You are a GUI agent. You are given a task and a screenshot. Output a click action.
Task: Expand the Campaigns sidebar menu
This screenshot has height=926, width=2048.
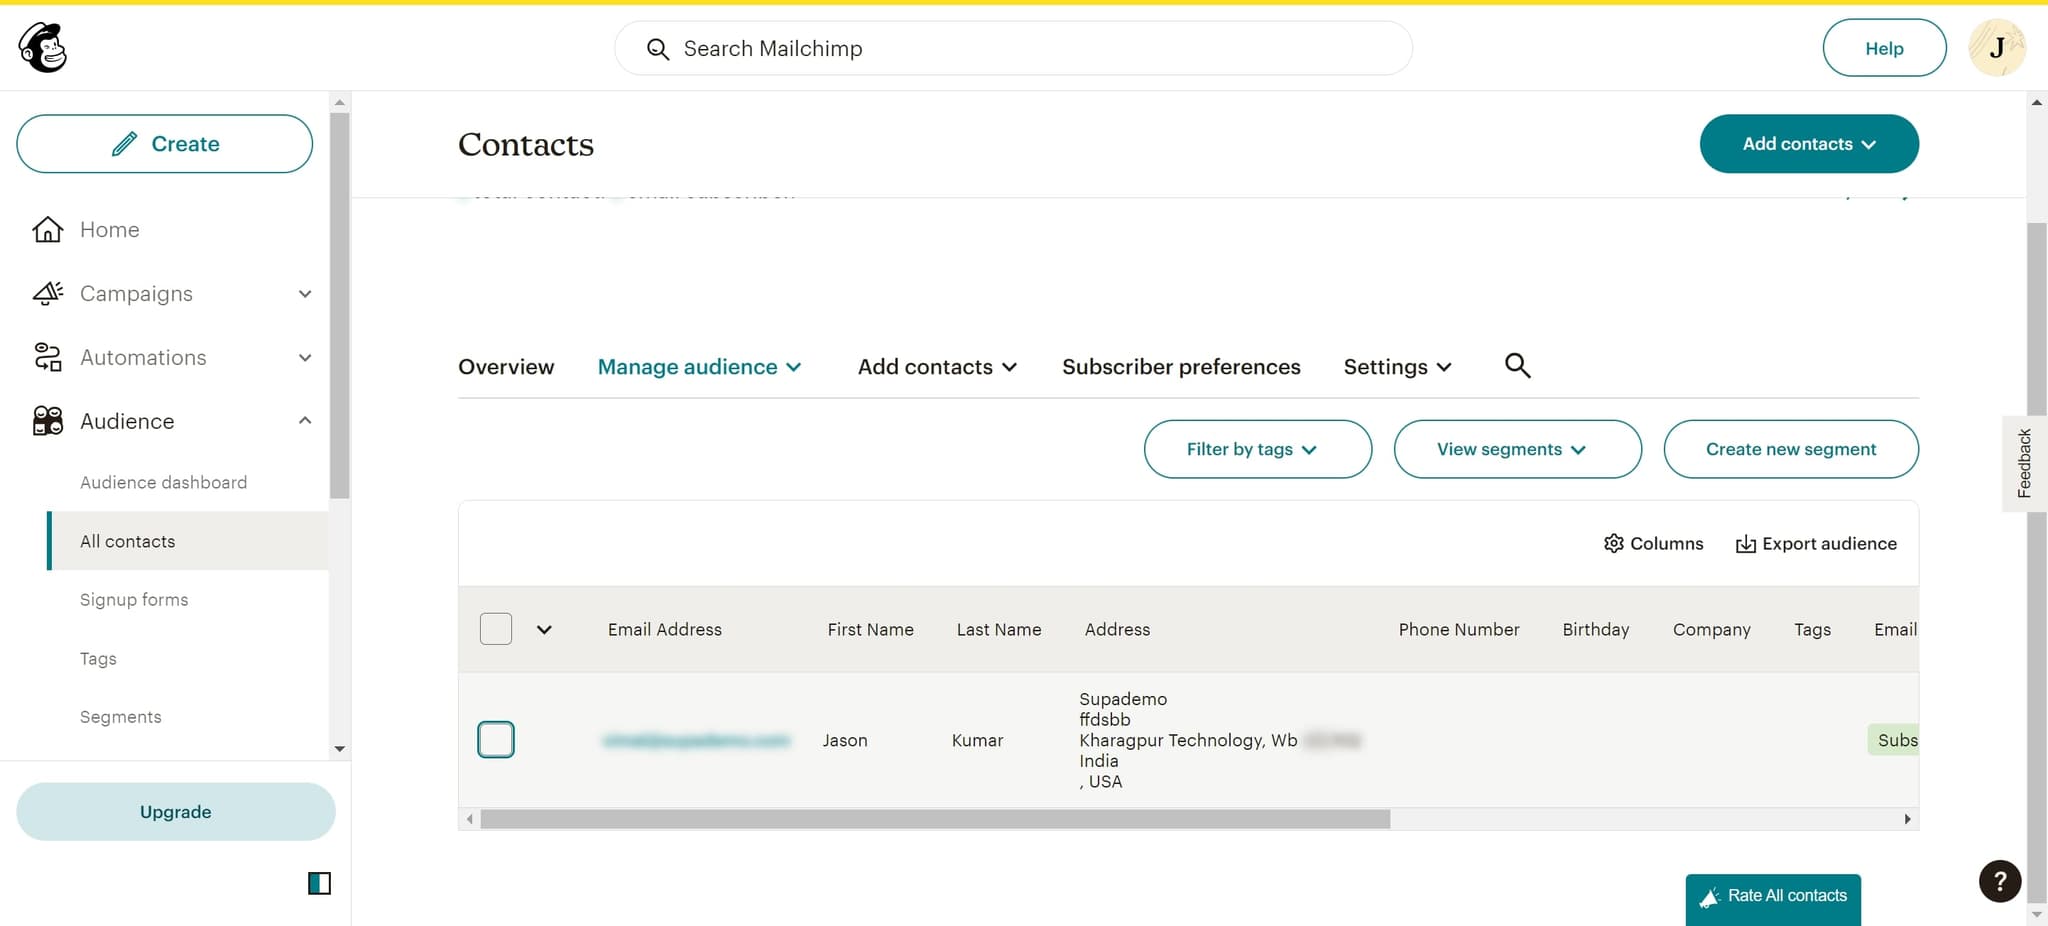[x=305, y=294]
